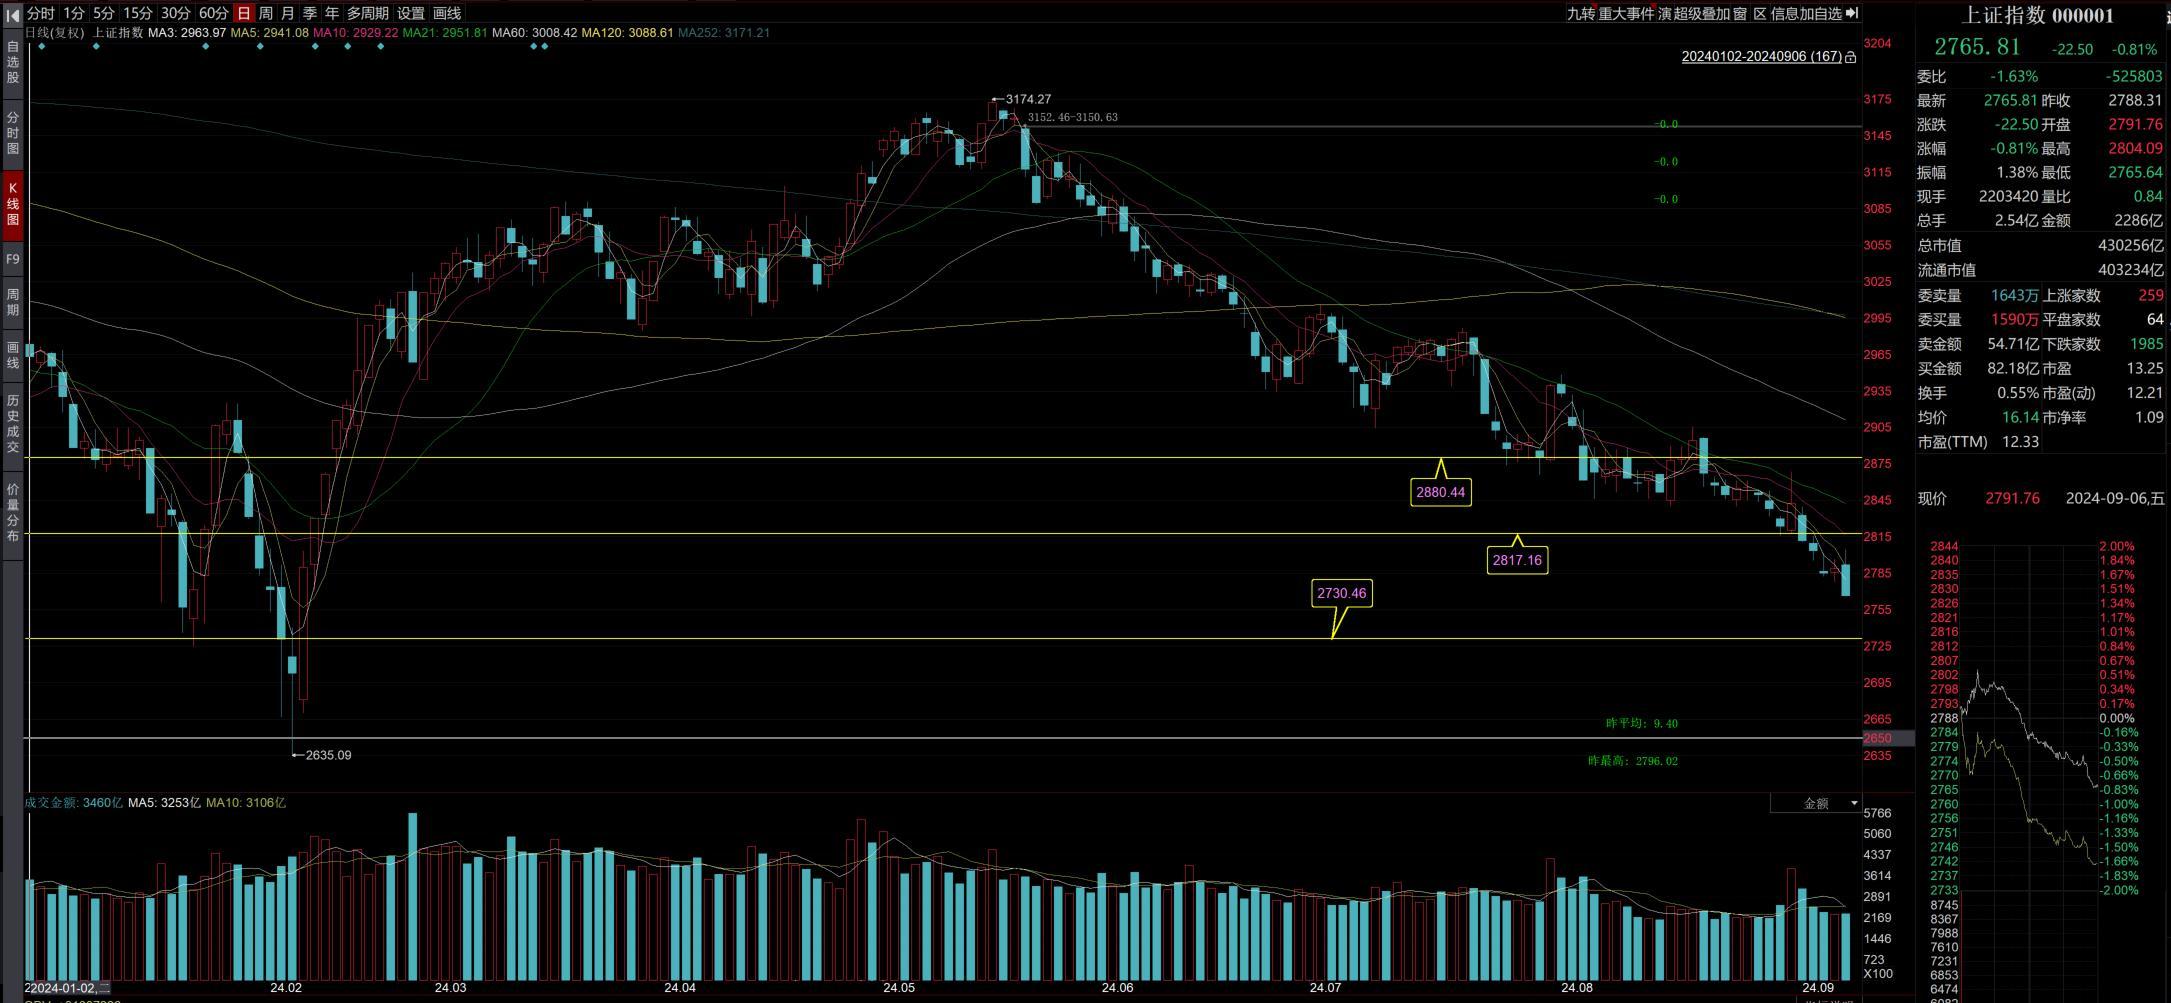Select the 1分 one-minute period
Image resolution: width=2171 pixels, height=1003 pixels.
tap(74, 13)
